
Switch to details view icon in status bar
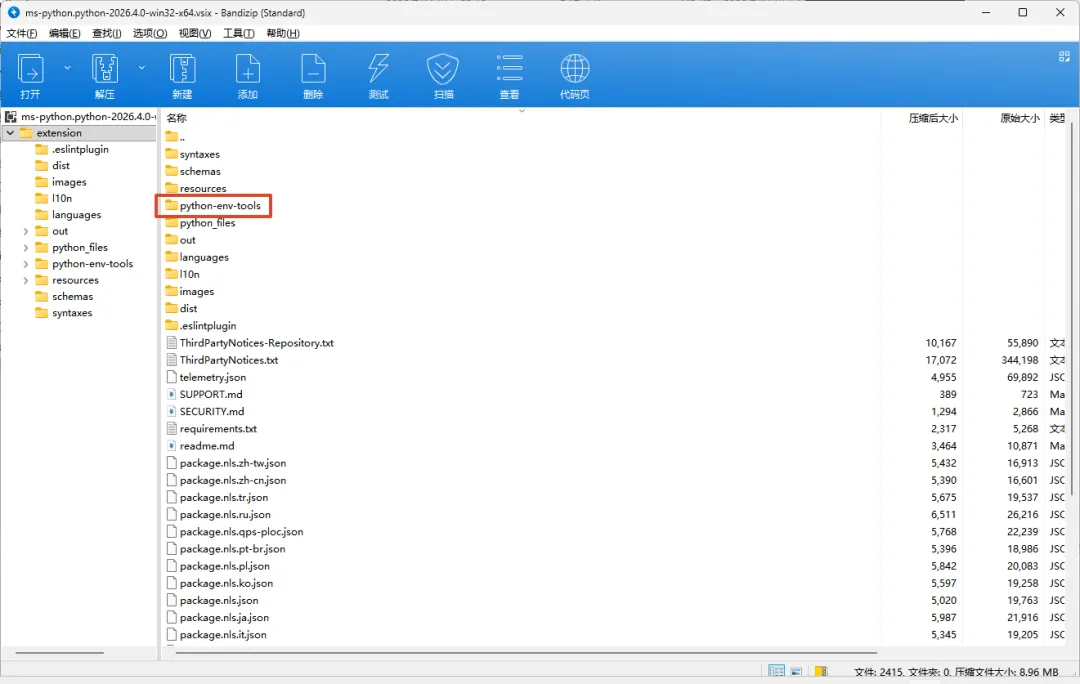pyautogui.click(x=776, y=671)
